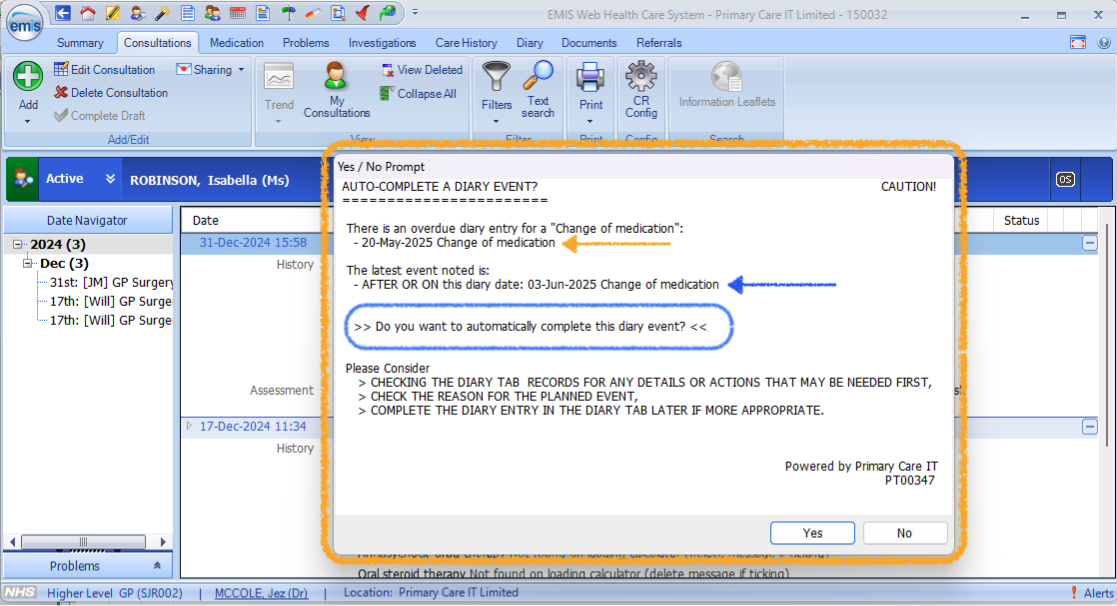
Task: Click Delete Consultation in the ribbon
Action: [x=111, y=93]
